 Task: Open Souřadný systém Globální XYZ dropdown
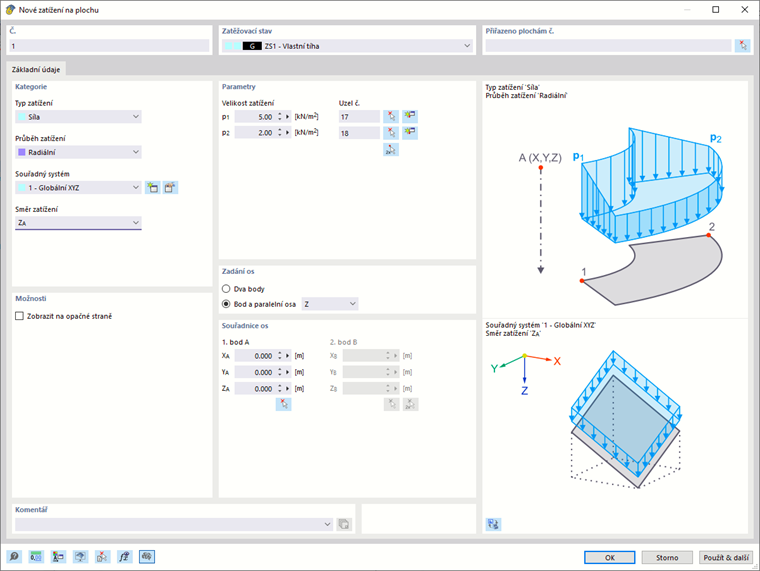pyautogui.click(x=78, y=188)
